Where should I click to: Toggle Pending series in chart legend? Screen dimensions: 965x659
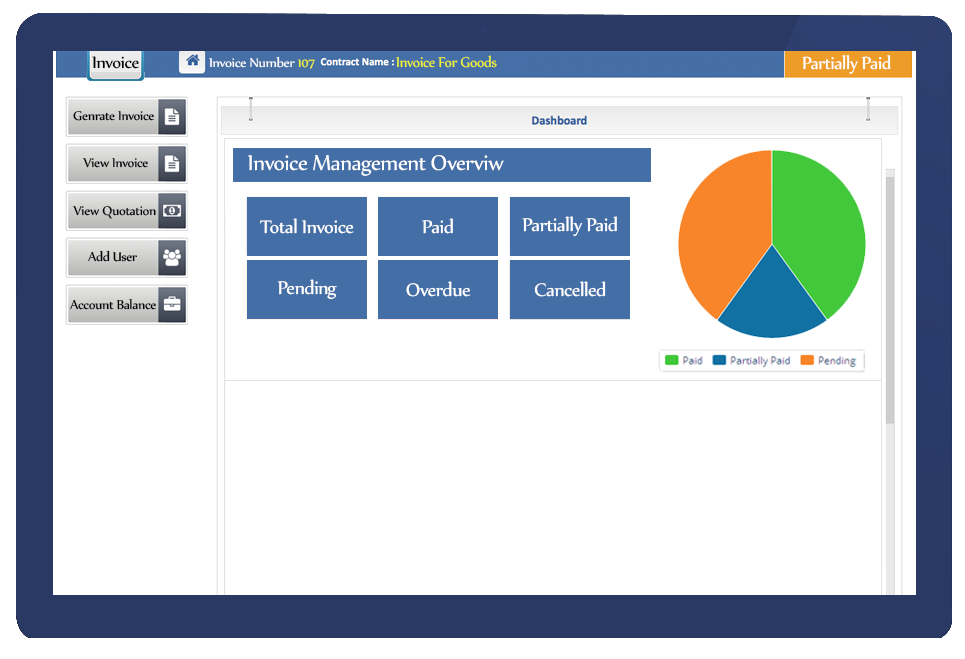click(x=828, y=361)
